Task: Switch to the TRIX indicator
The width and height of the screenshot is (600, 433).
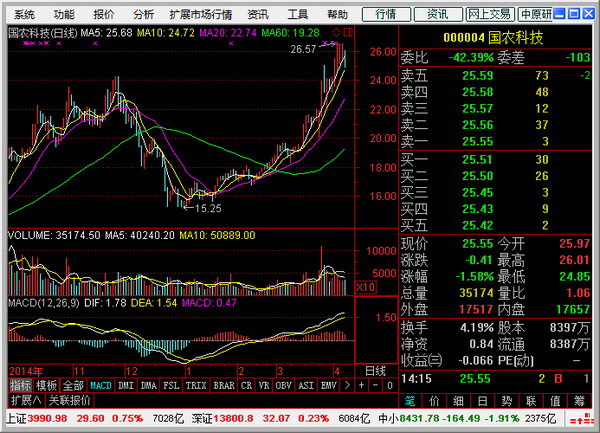Action: pos(198,385)
